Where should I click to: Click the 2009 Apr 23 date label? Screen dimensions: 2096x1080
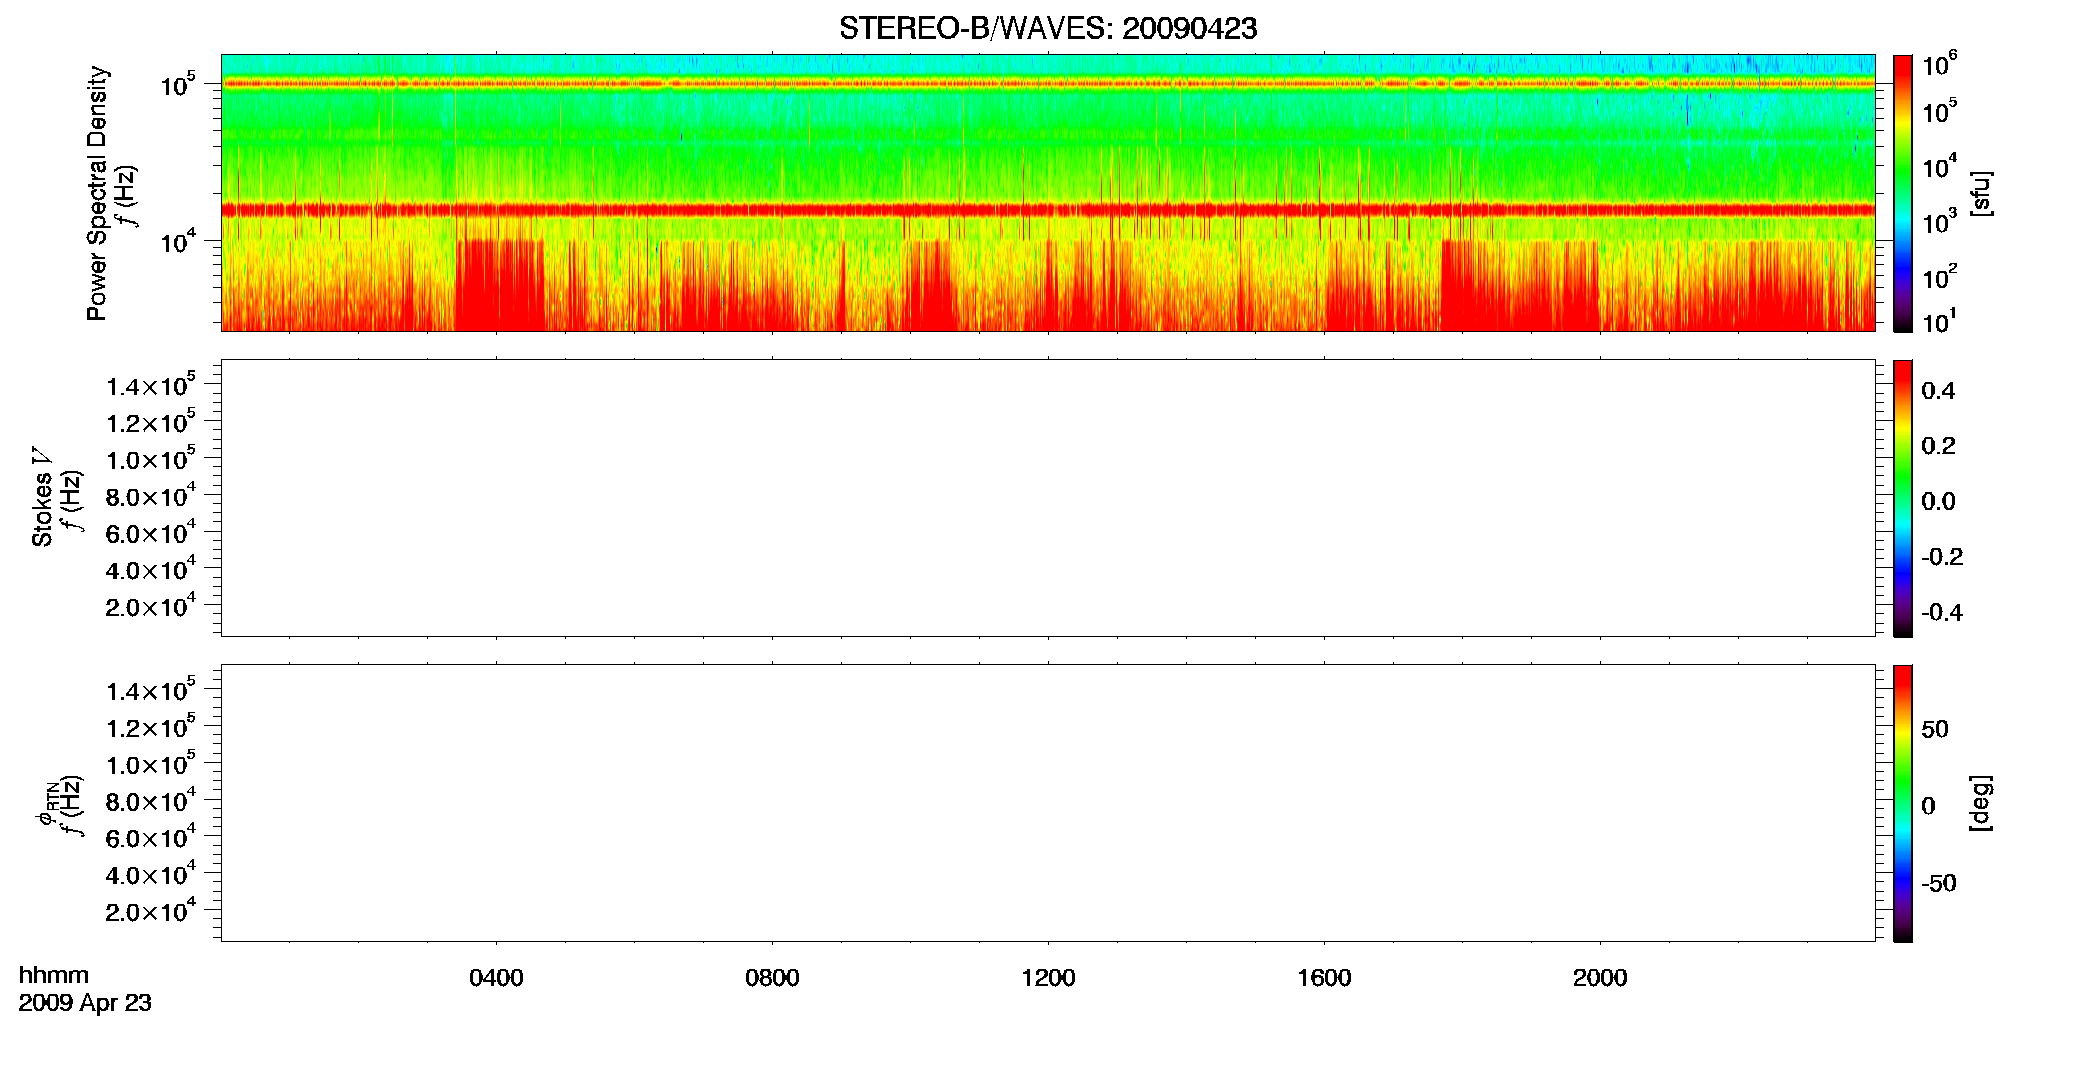pyautogui.click(x=85, y=1003)
